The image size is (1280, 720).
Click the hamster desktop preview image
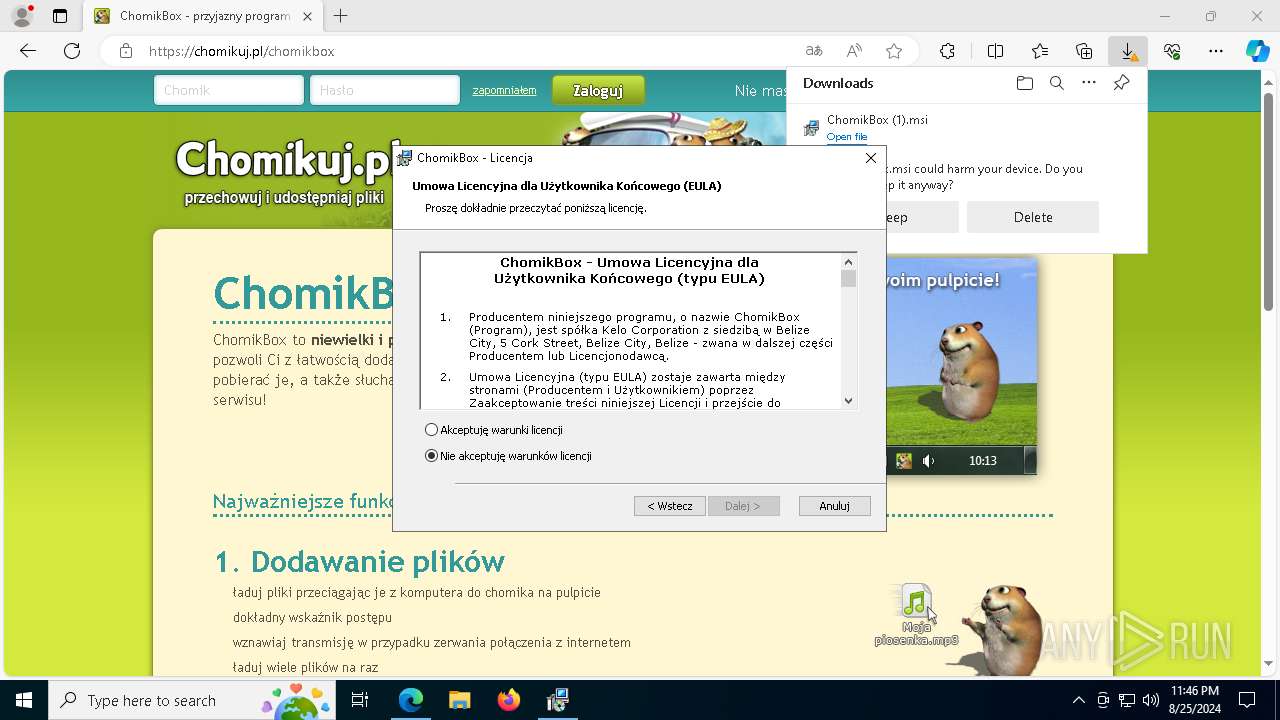point(961,366)
